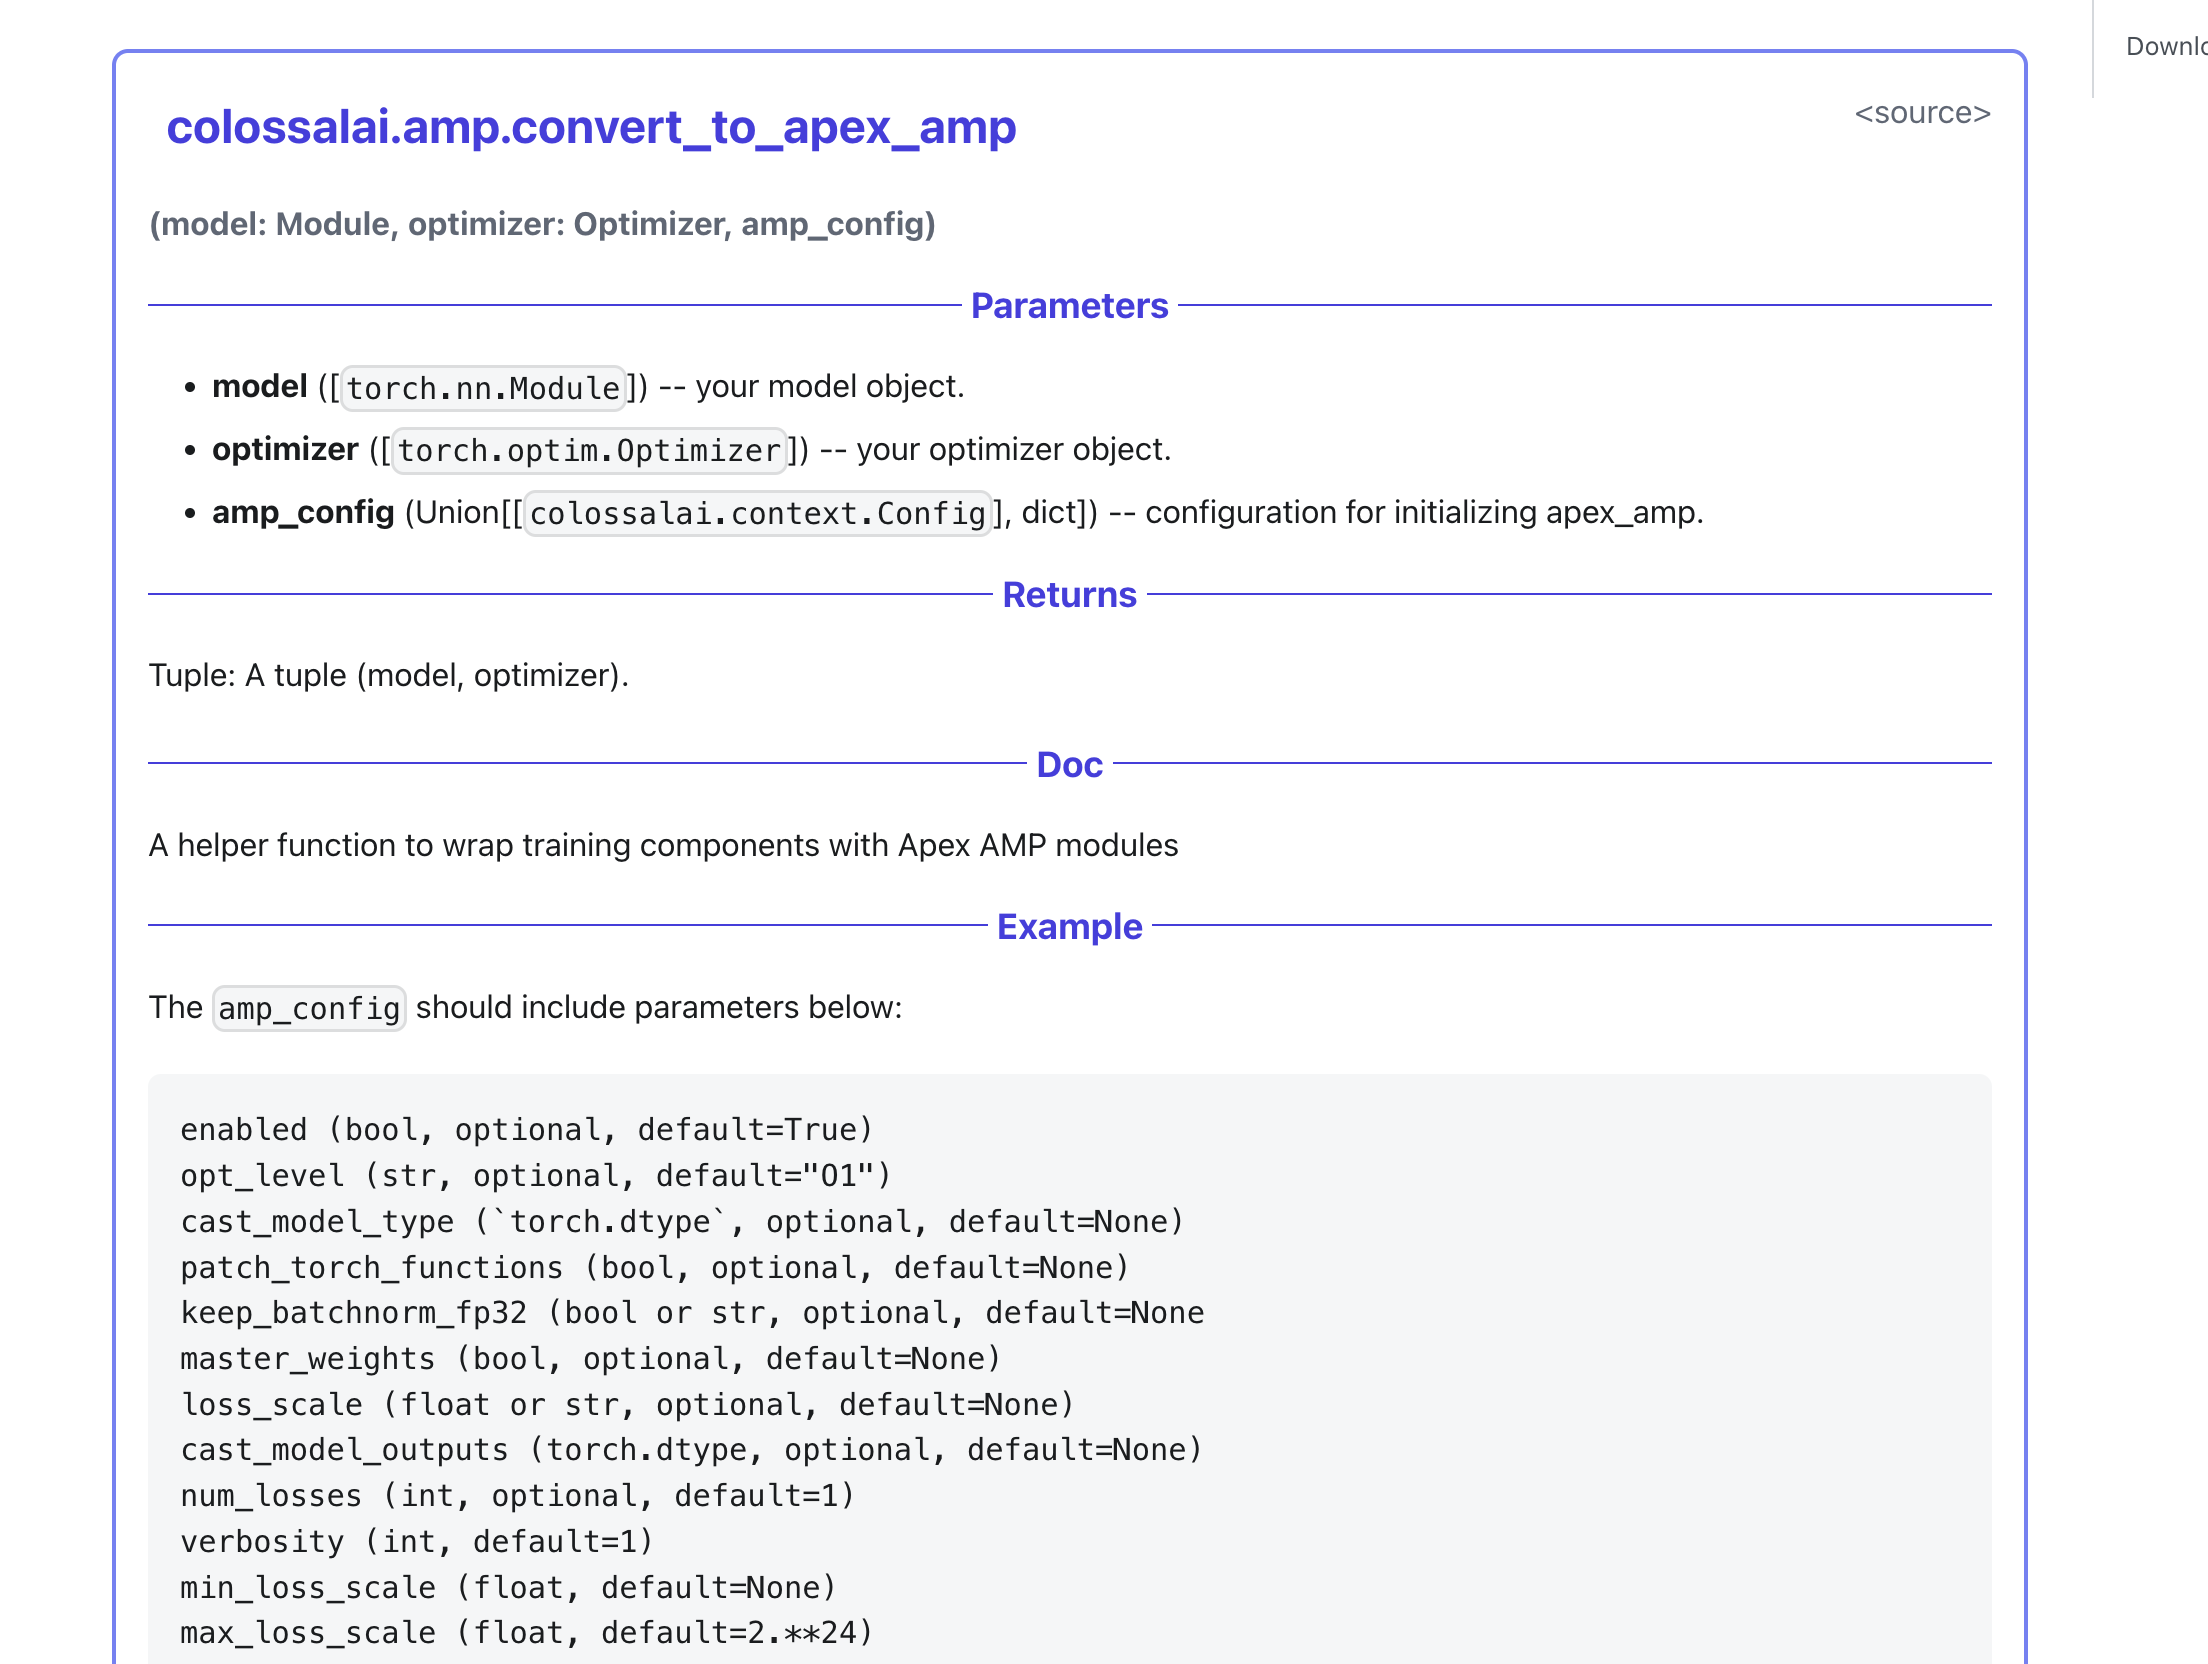This screenshot has height=1664, width=2208.
Task: Click the max_loss_scale line in code block
Action: tap(526, 1633)
